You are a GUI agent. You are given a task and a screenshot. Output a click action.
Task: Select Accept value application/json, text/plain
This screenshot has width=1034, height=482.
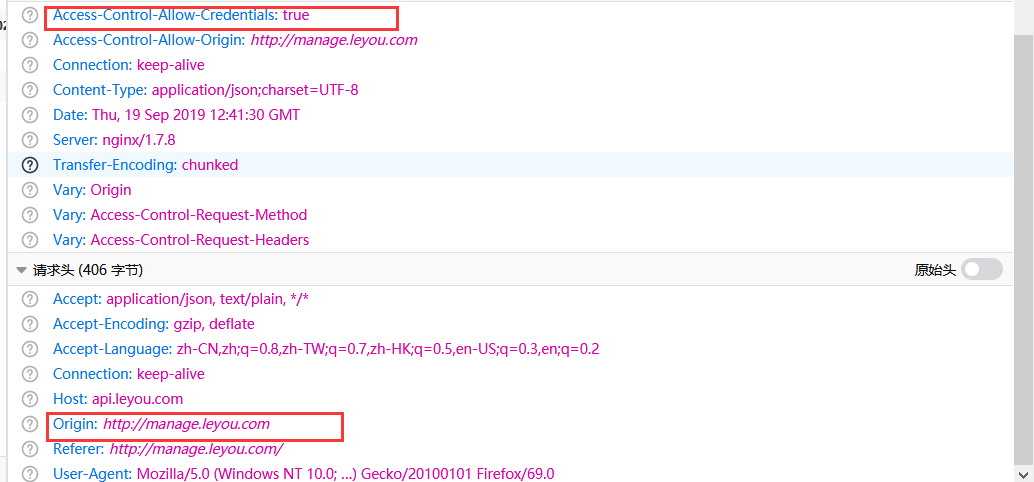(208, 299)
